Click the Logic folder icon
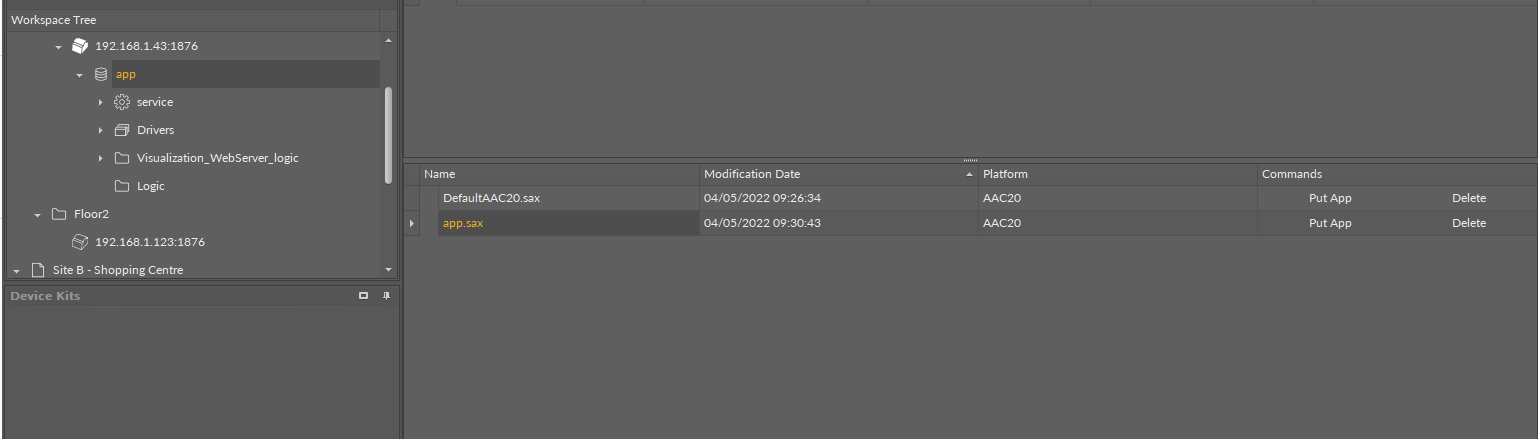 pyautogui.click(x=122, y=186)
